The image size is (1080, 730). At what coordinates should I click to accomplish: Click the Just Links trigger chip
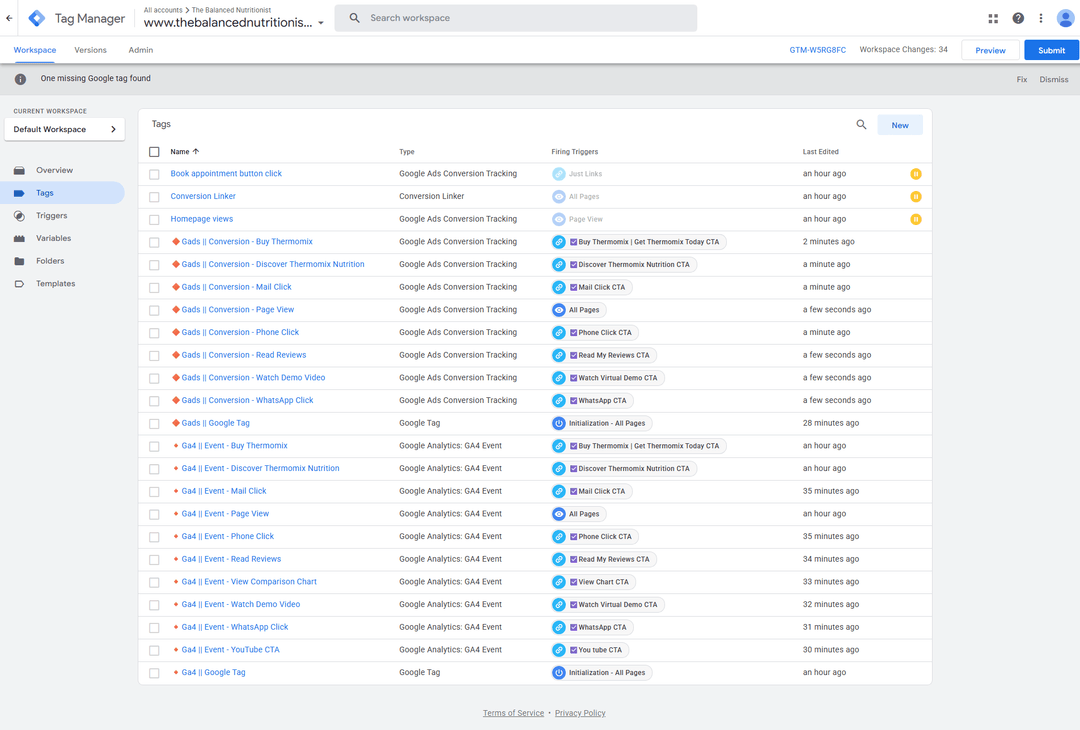point(578,174)
